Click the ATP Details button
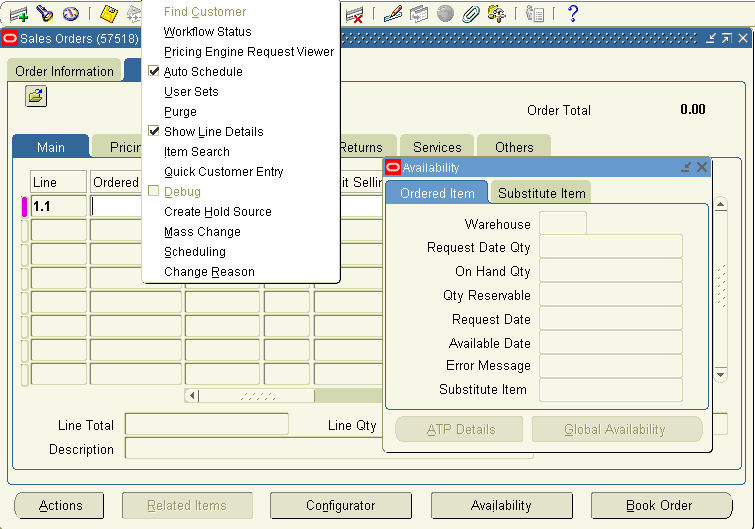 click(459, 429)
